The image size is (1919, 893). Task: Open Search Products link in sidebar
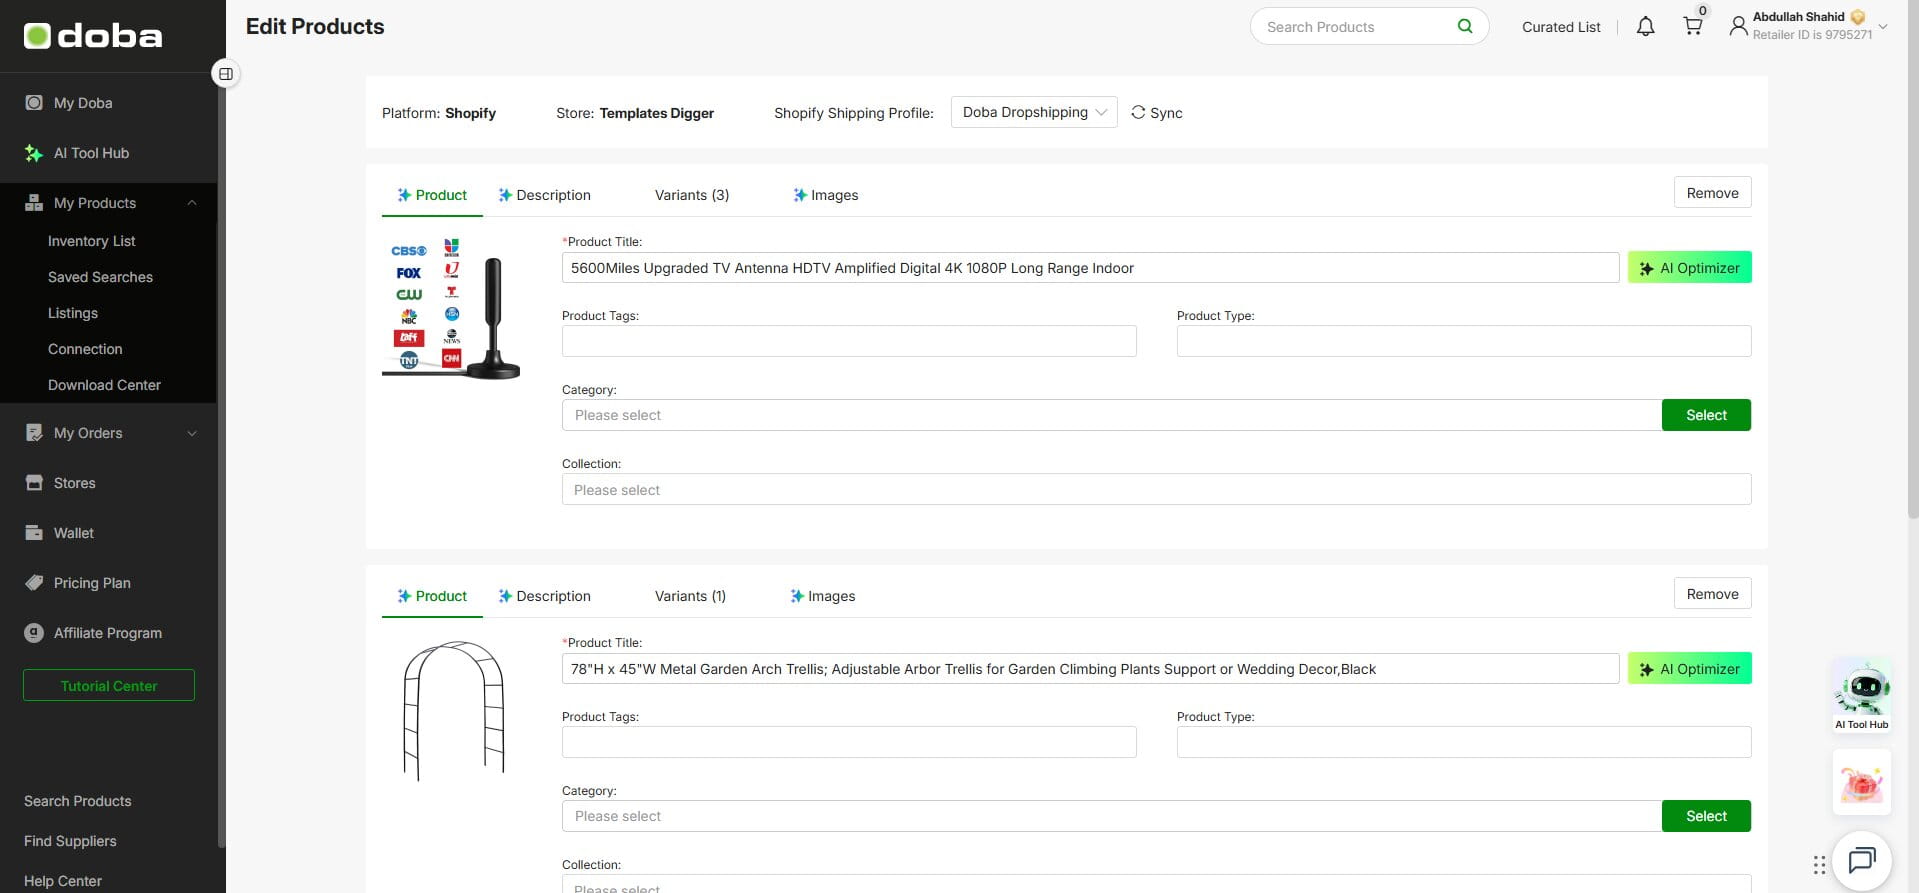[77, 801]
